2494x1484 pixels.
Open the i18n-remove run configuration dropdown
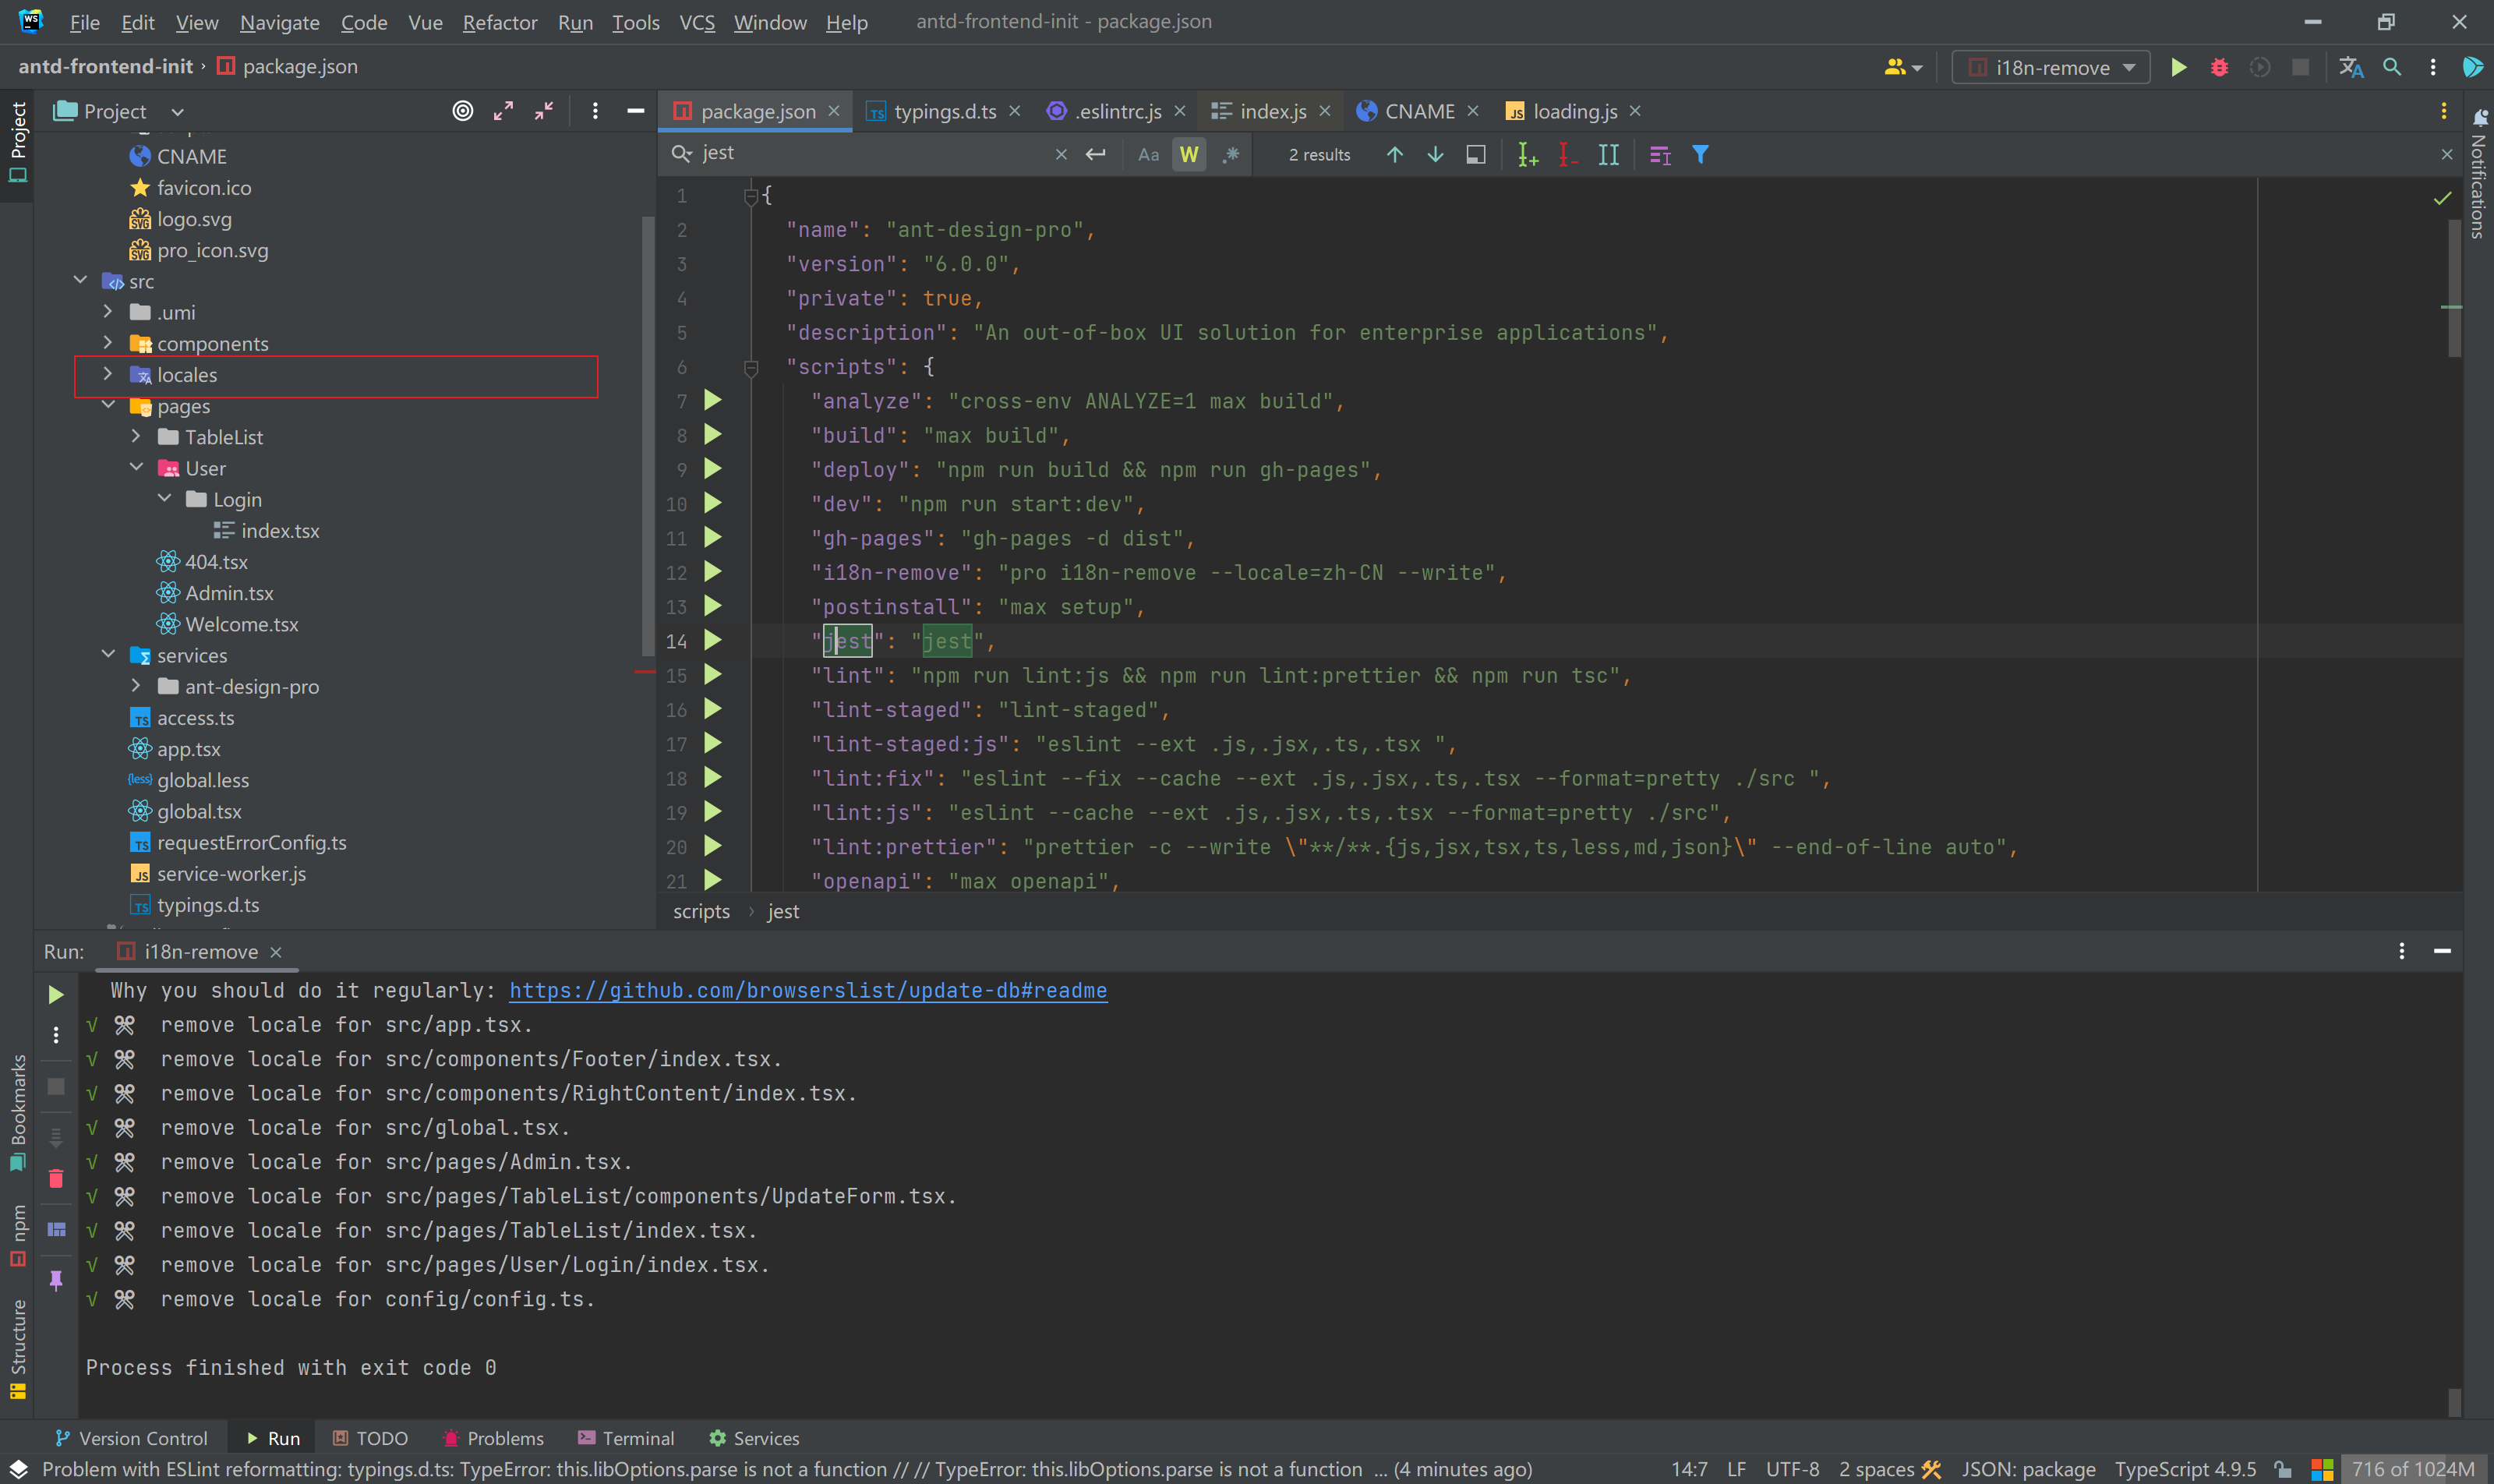(2051, 67)
